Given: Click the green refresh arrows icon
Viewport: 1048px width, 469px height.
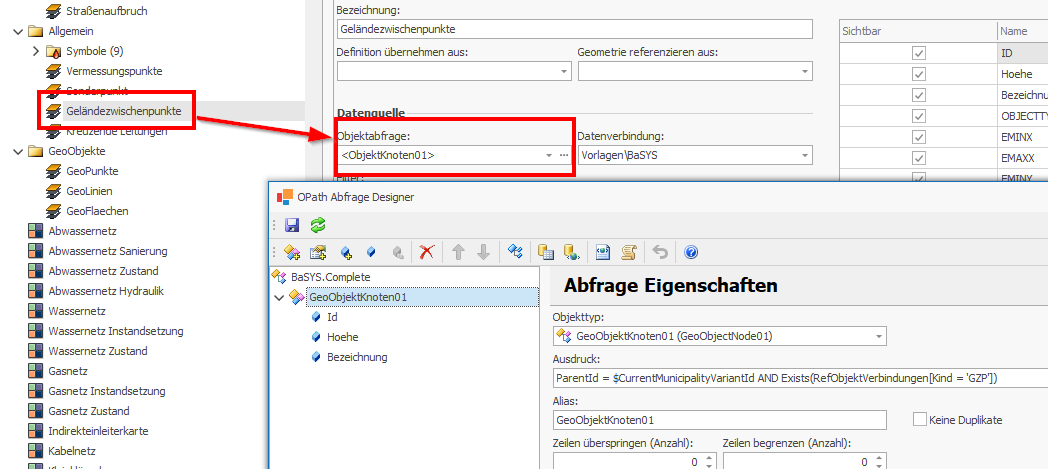Looking at the screenshot, I should 318,225.
